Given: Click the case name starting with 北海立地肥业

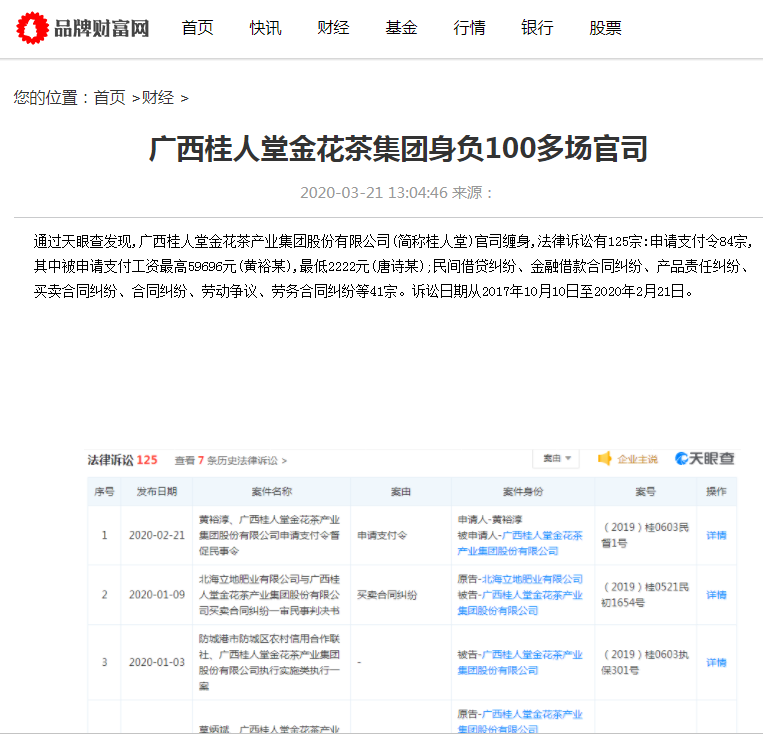Looking at the screenshot, I should point(270,595).
